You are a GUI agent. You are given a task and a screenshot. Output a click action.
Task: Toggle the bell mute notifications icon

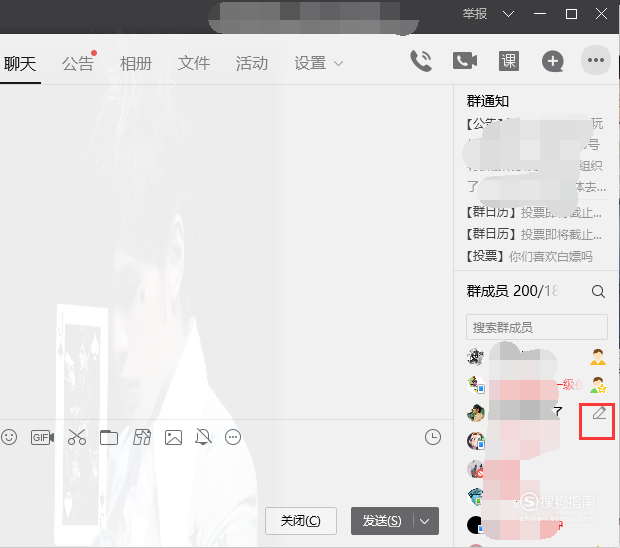[203, 437]
